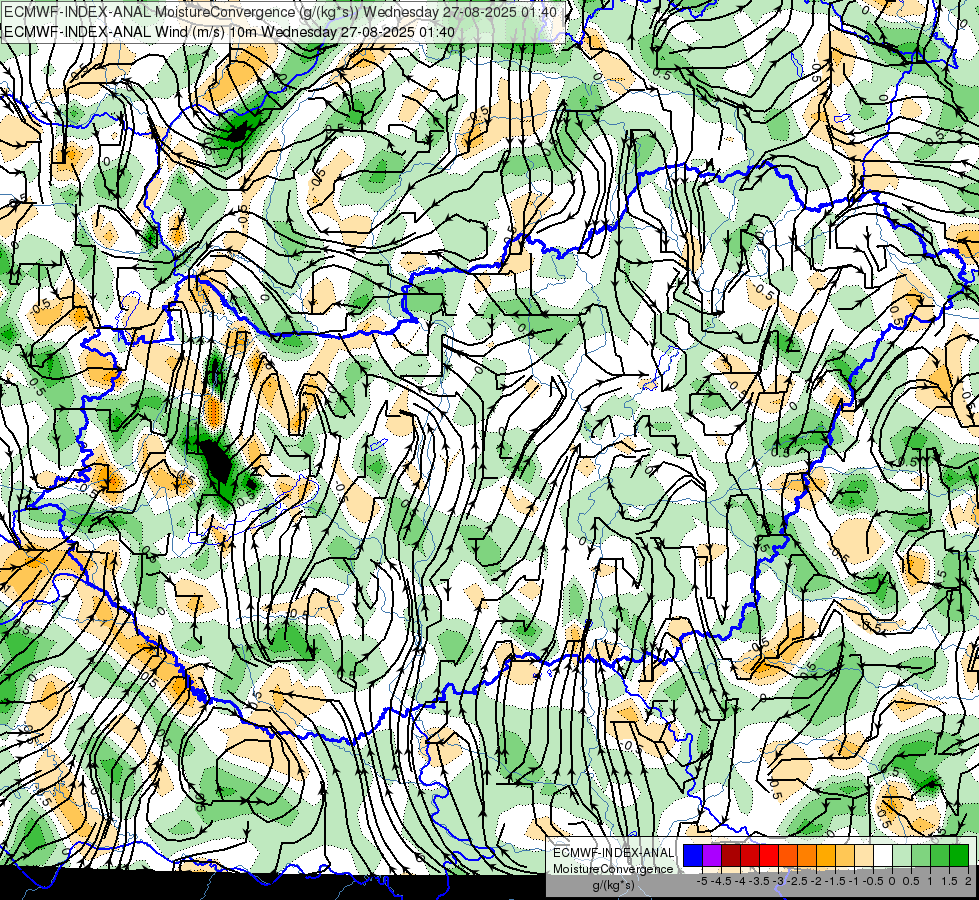The height and width of the screenshot is (900, 979).
Task: Click the ECMWF-INDEX-ANAL label in the legend box
Action: [614, 853]
